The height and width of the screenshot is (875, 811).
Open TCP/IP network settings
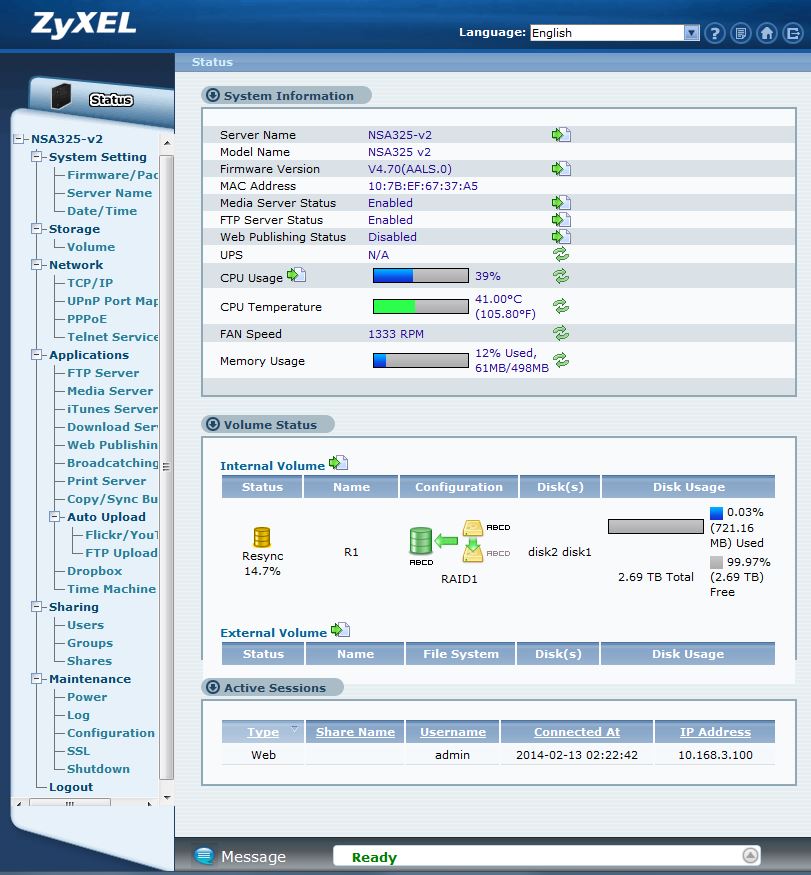click(x=90, y=282)
